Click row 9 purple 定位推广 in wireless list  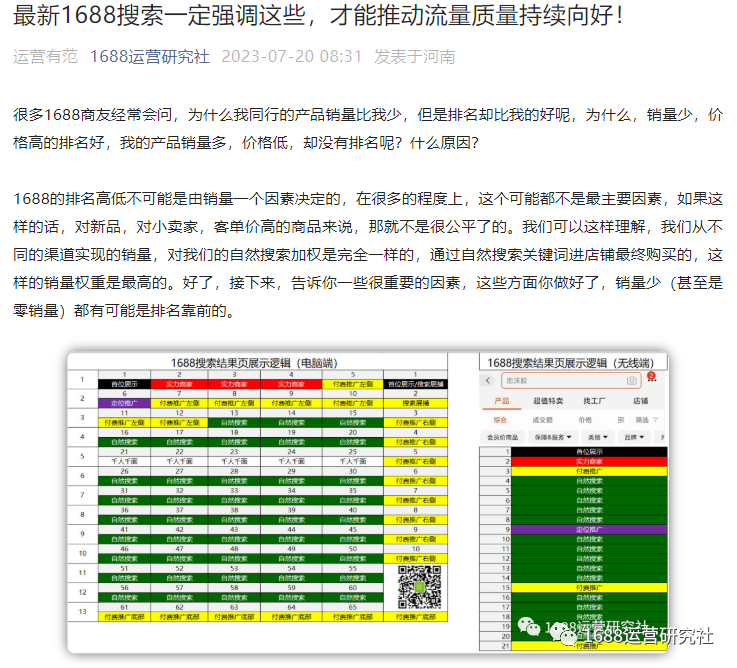click(x=589, y=529)
